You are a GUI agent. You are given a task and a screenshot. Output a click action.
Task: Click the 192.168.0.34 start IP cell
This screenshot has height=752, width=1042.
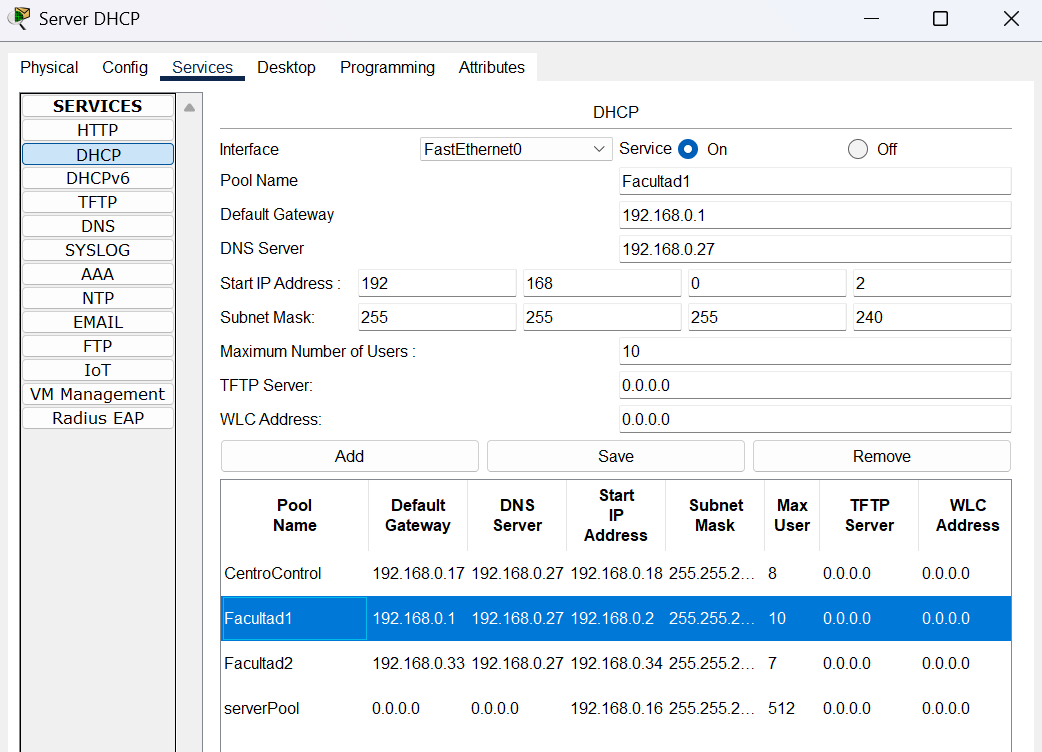tap(616, 663)
